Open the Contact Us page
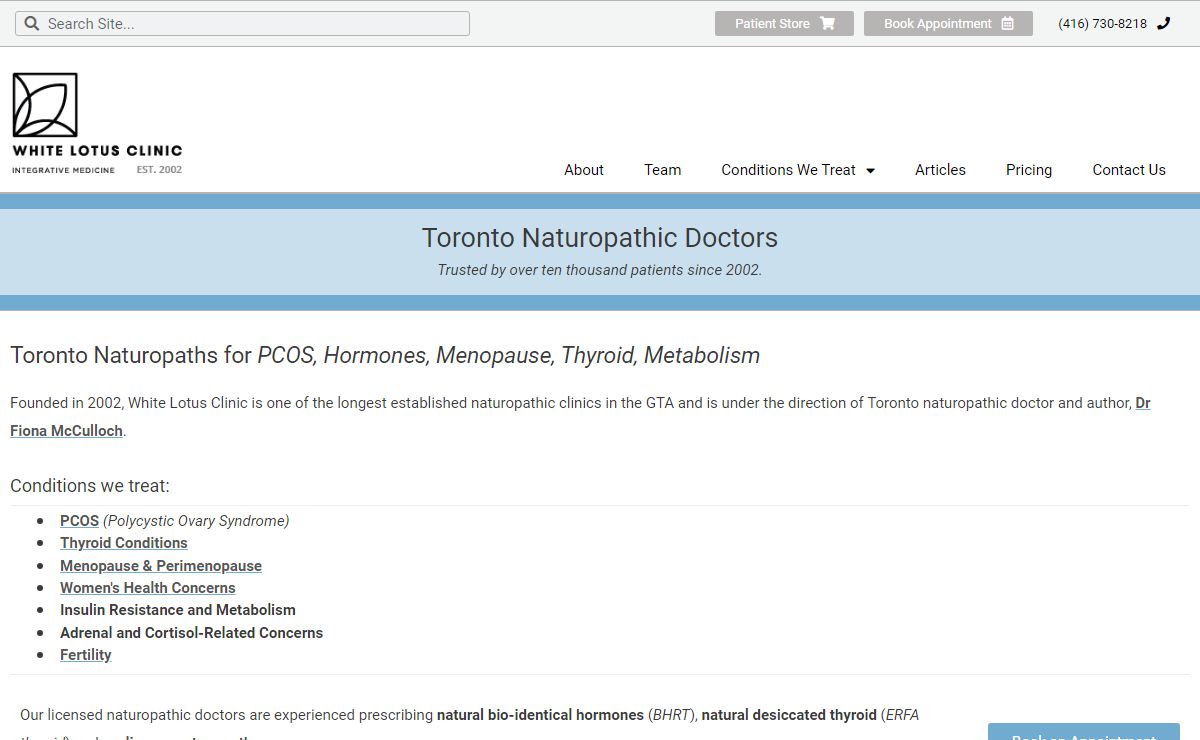The width and height of the screenshot is (1200, 740). point(1129,170)
